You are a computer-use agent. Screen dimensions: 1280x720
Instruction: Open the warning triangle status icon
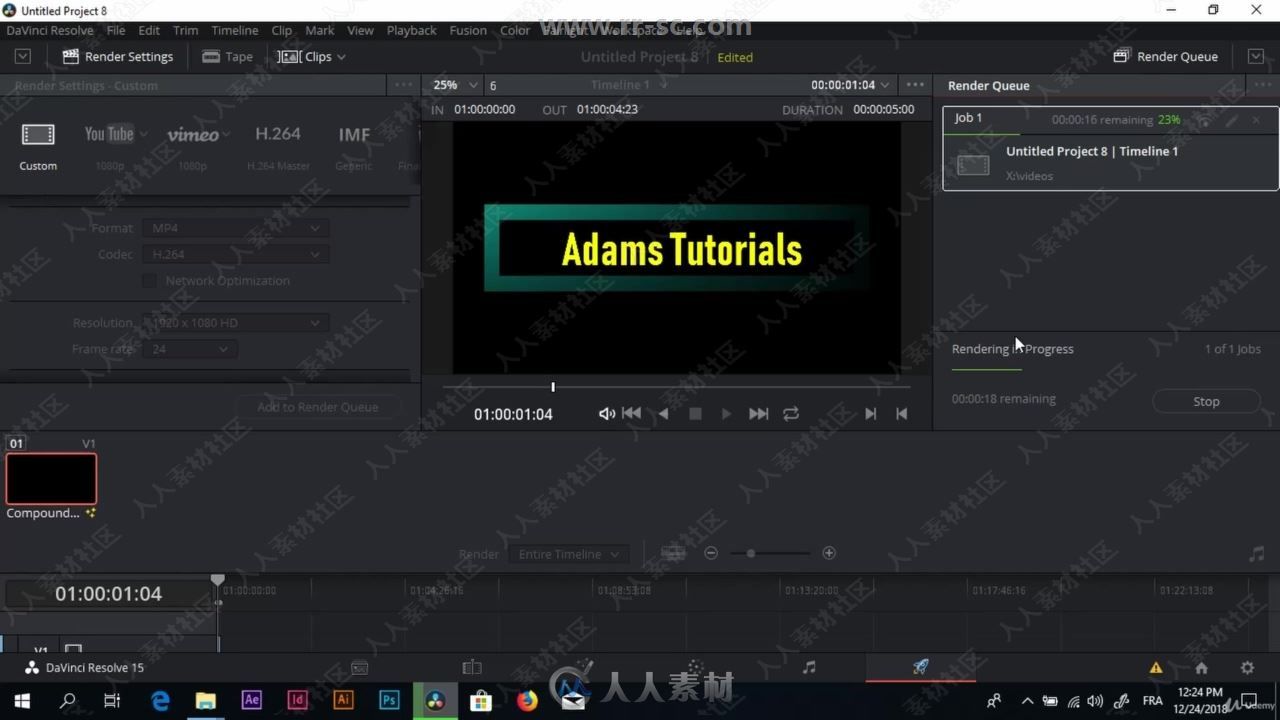pyautogui.click(x=1156, y=668)
